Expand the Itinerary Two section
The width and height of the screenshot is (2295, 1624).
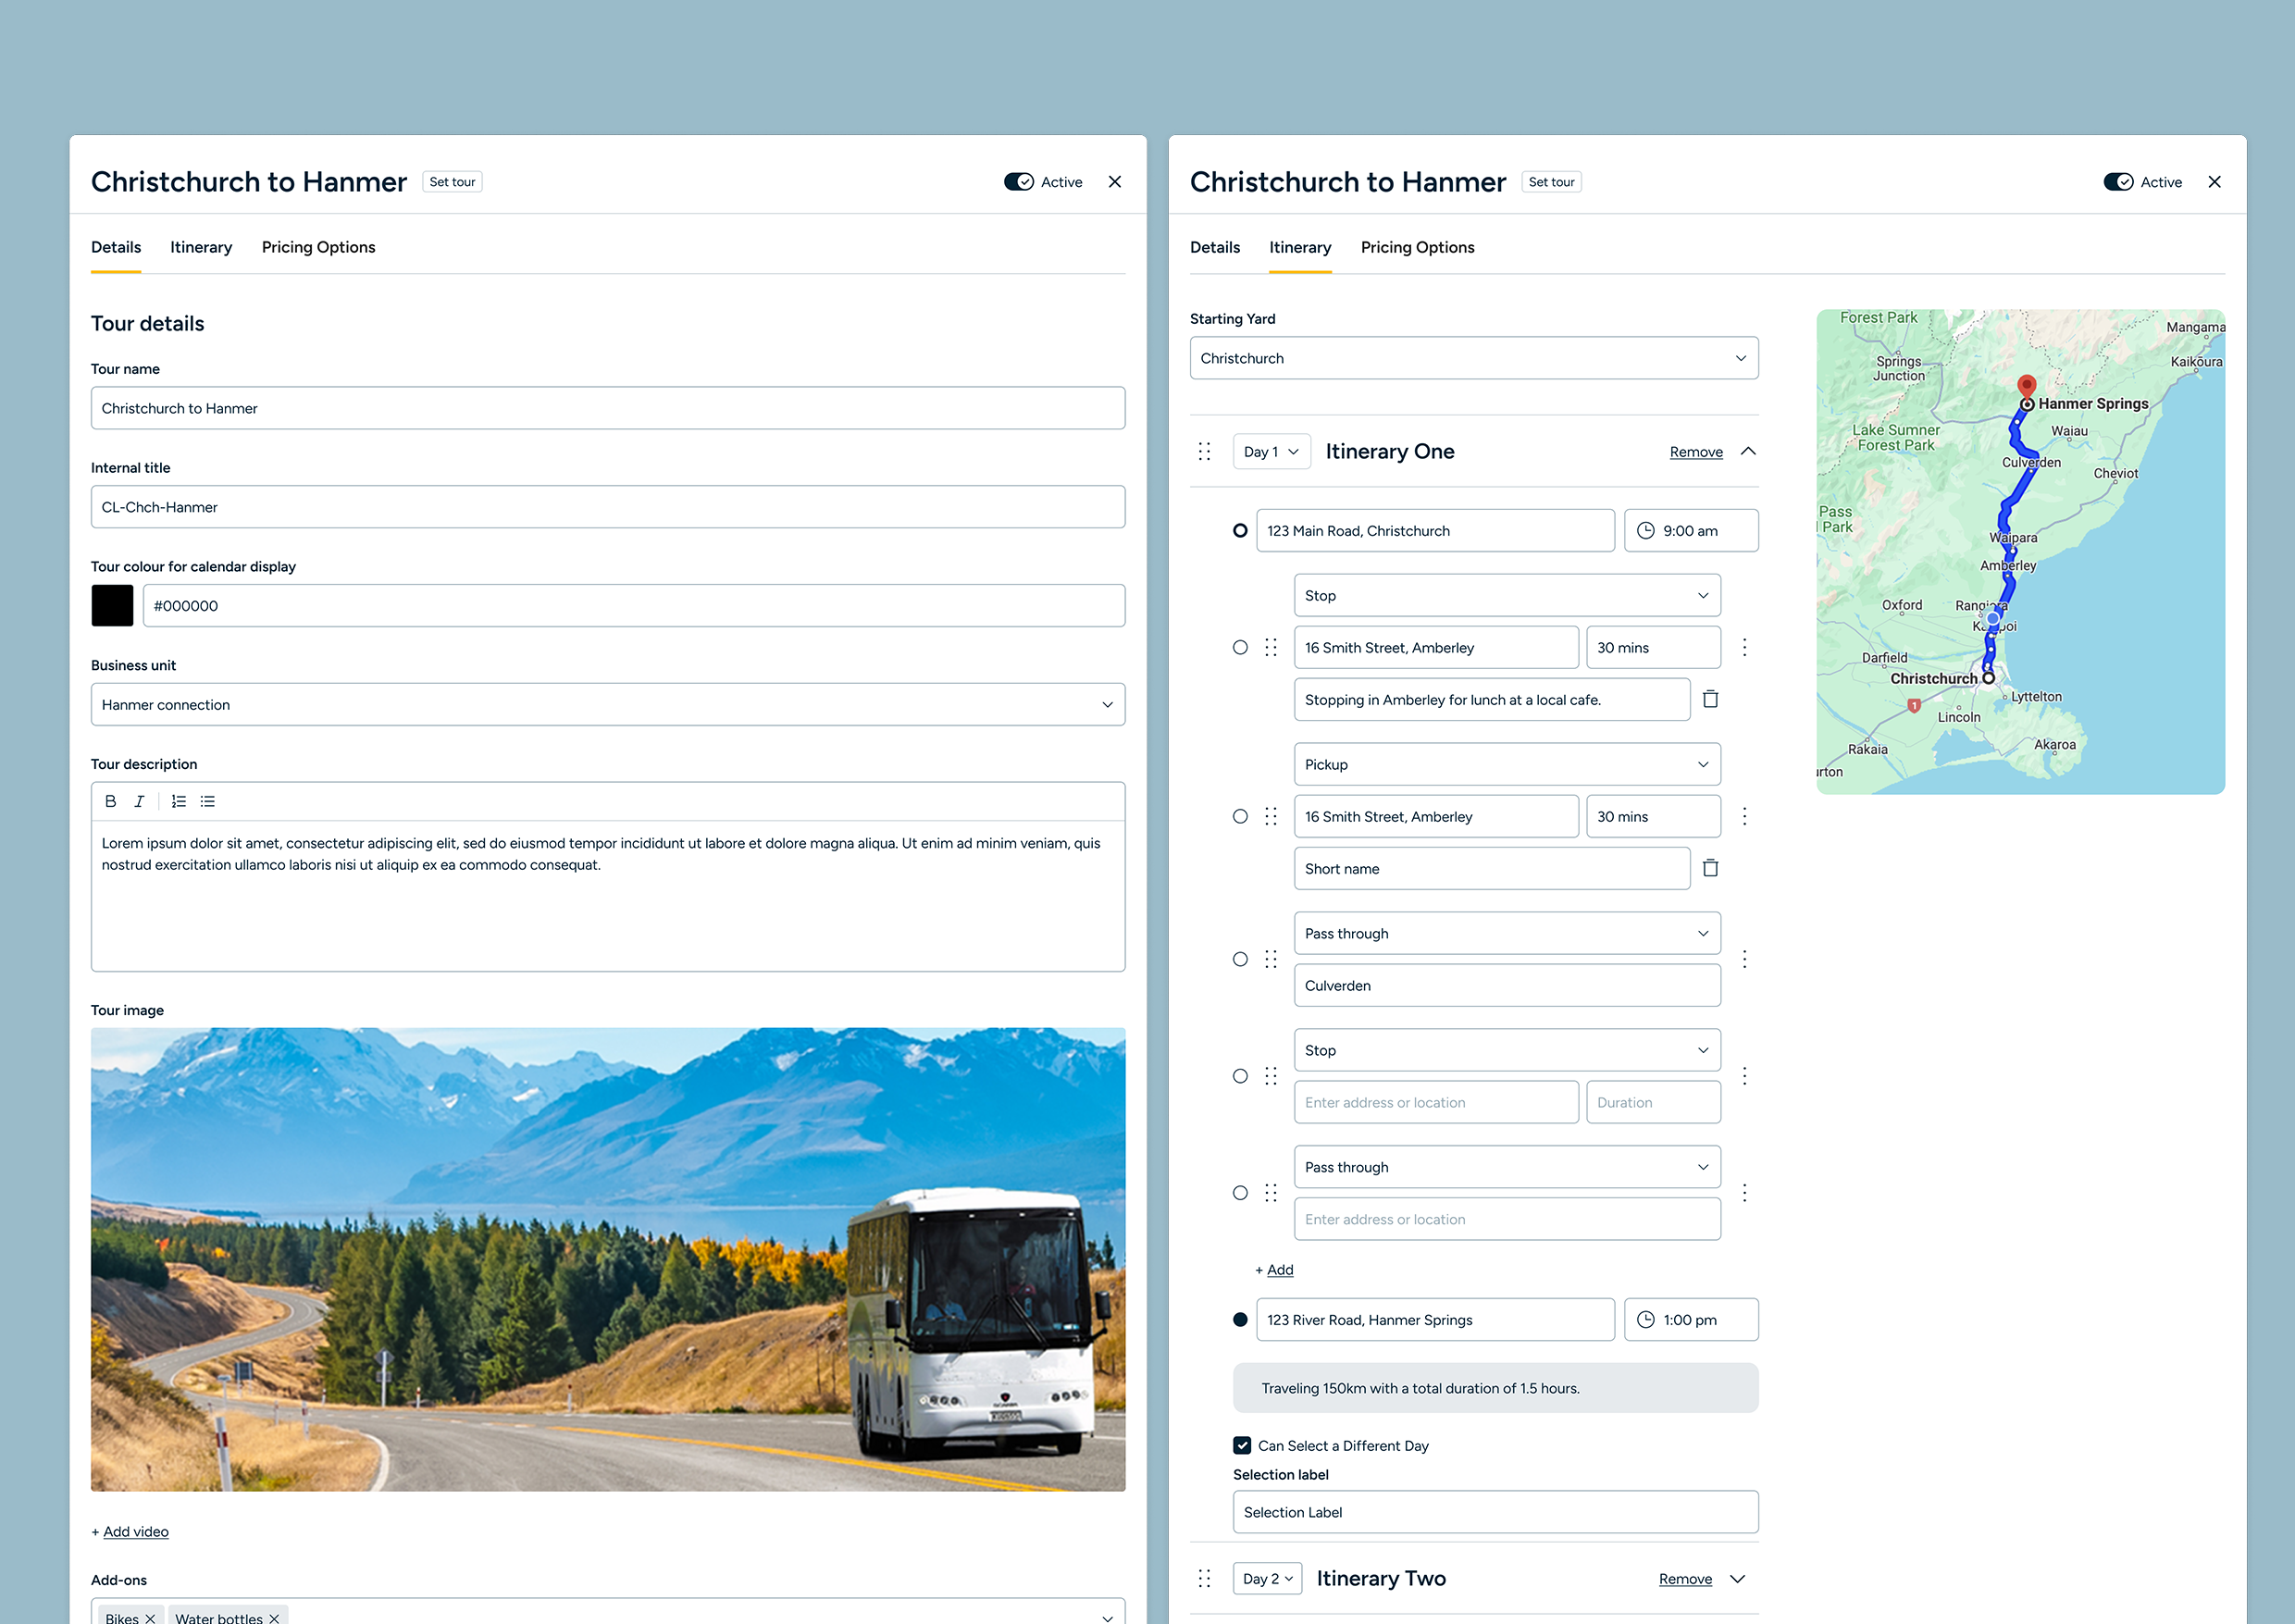click(x=1737, y=1578)
